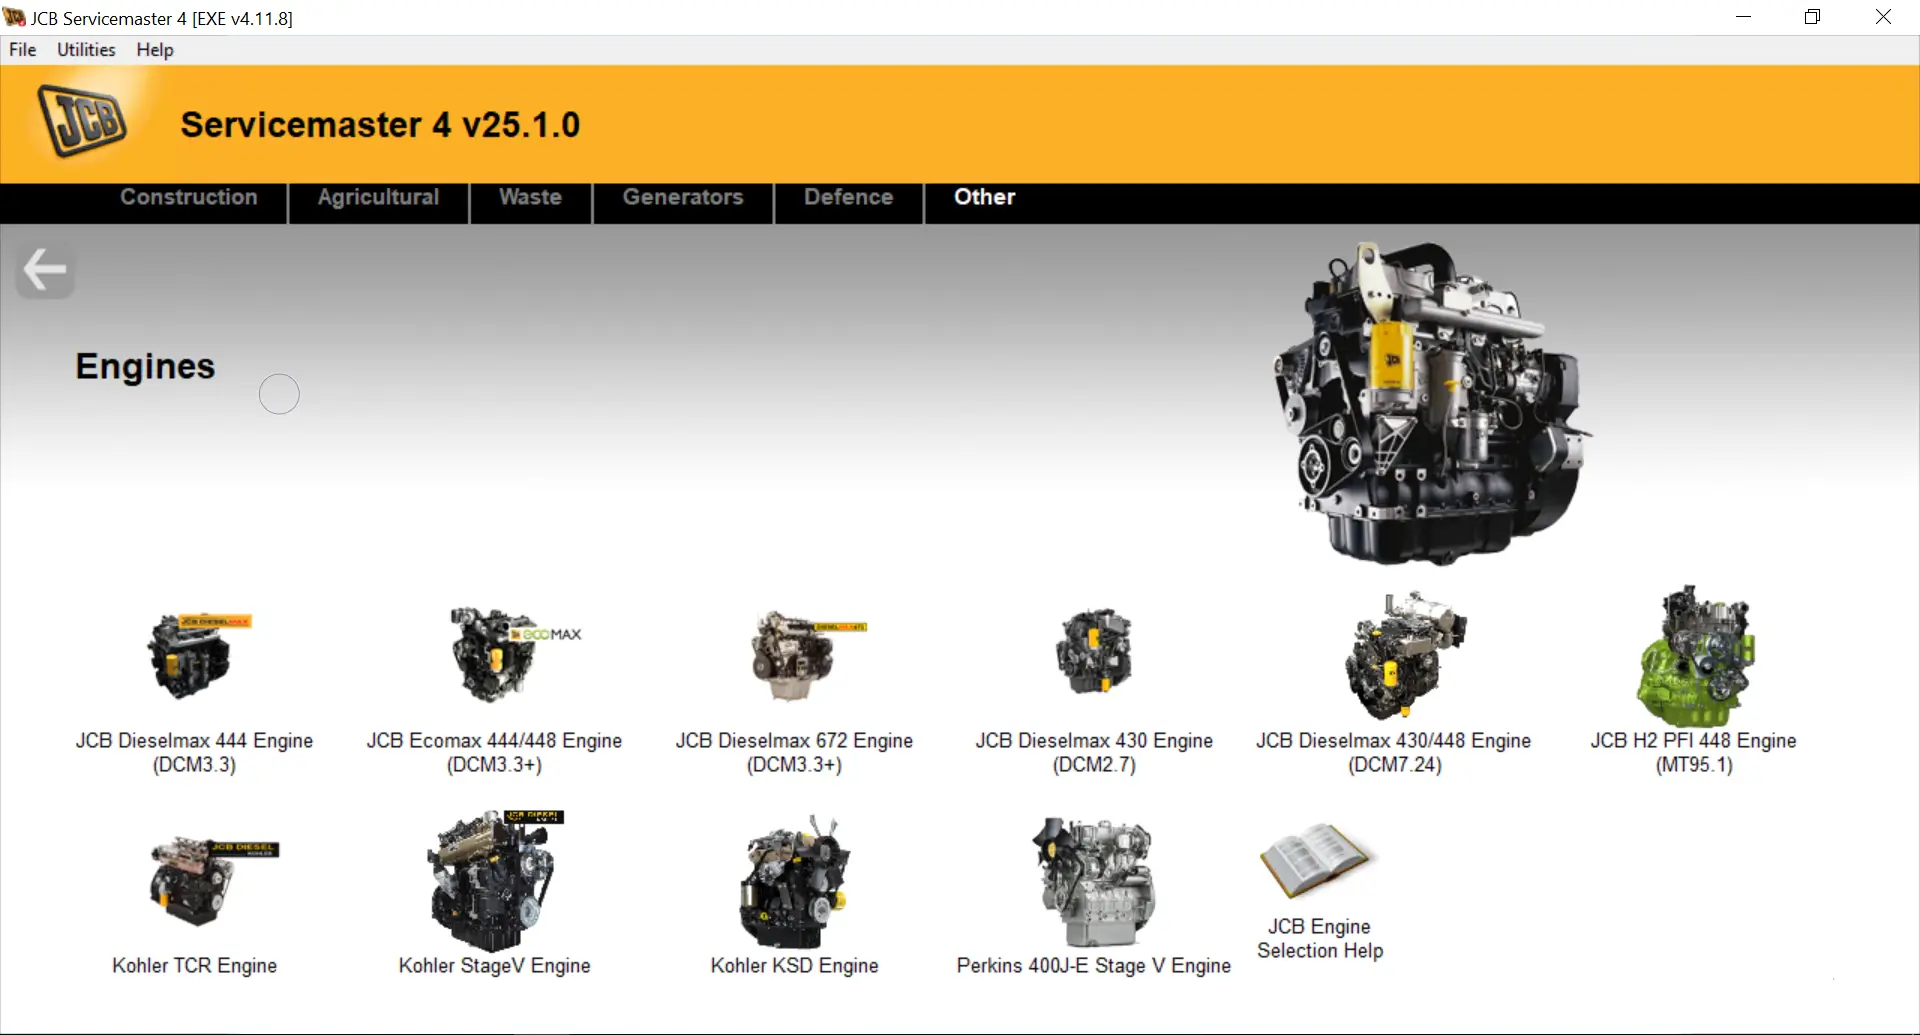Open the Help menu
The height and width of the screenshot is (1035, 1920).
pyautogui.click(x=155, y=50)
